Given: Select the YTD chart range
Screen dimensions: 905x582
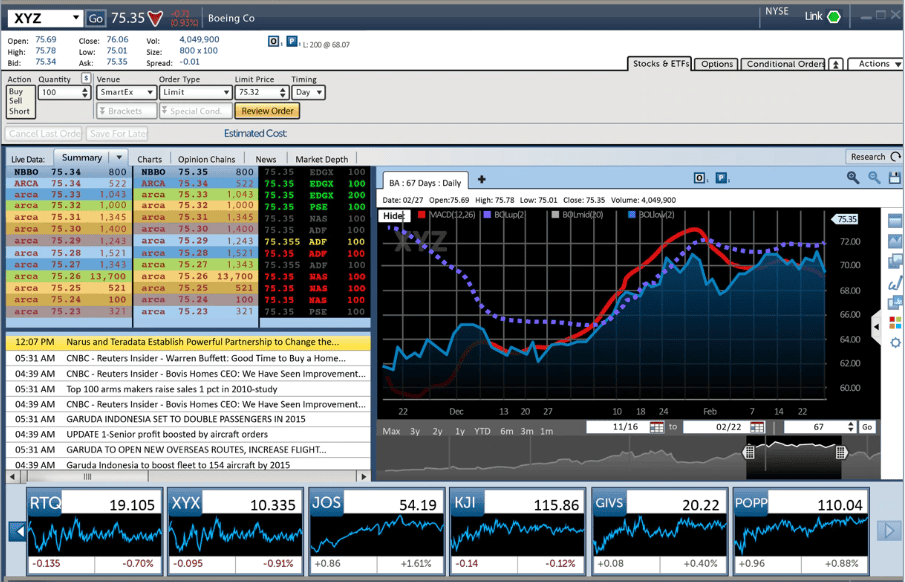Looking at the screenshot, I should click(482, 431).
